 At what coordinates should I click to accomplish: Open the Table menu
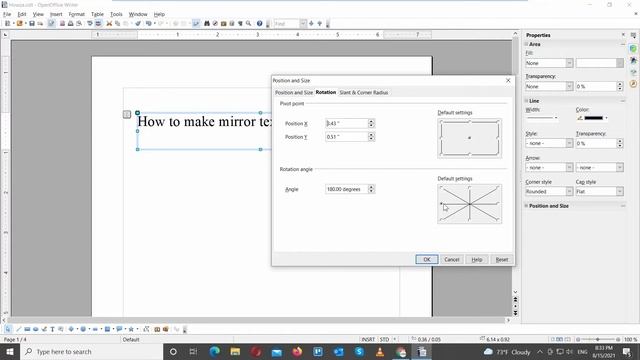[x=97, y=14]
